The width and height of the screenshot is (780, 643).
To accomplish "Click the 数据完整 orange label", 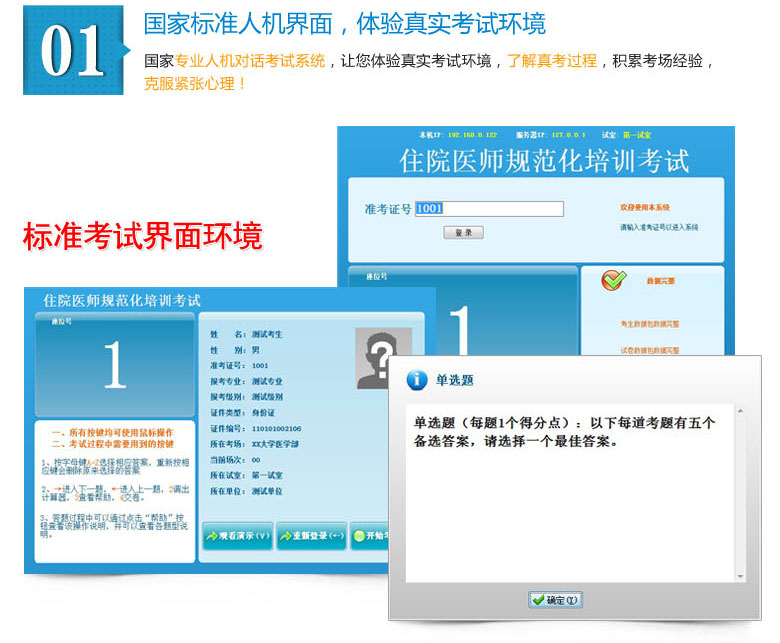I will pos(660,281).
